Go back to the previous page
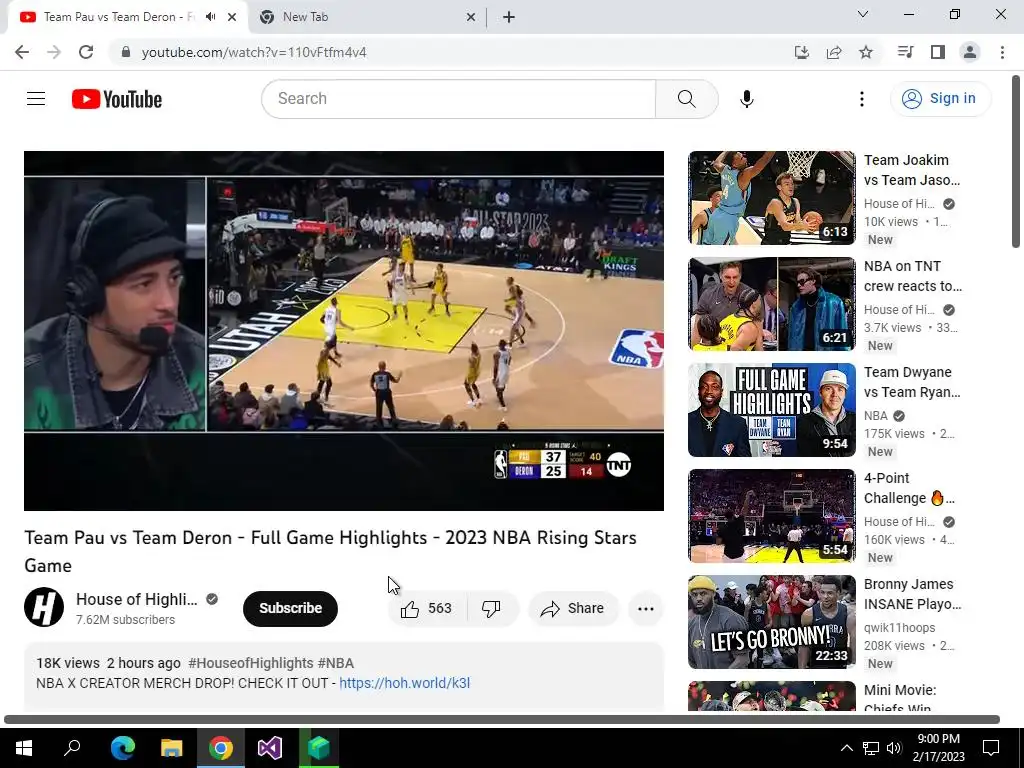Viewport: 1024px width, 768px height. point(22,52)
